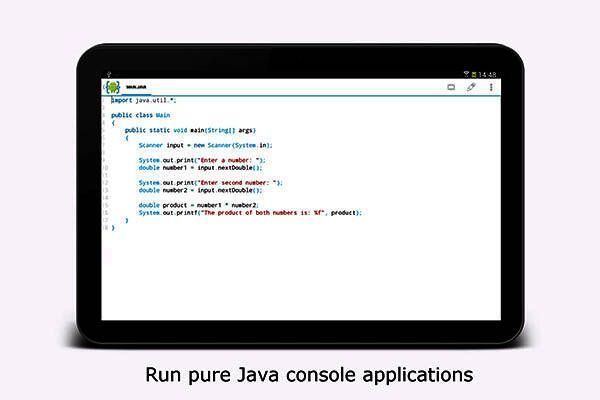Toggle edit mode with the pencil icon
600x400 pixels.
[x=471, y=87]
